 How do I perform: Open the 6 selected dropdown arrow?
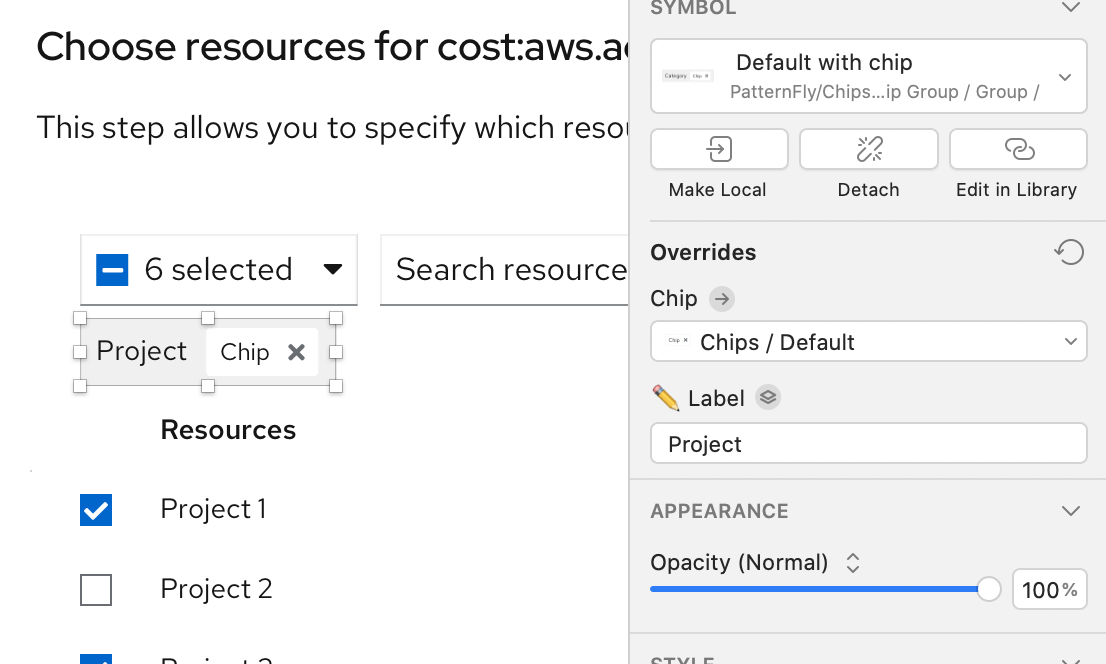[x=333, y=269]
